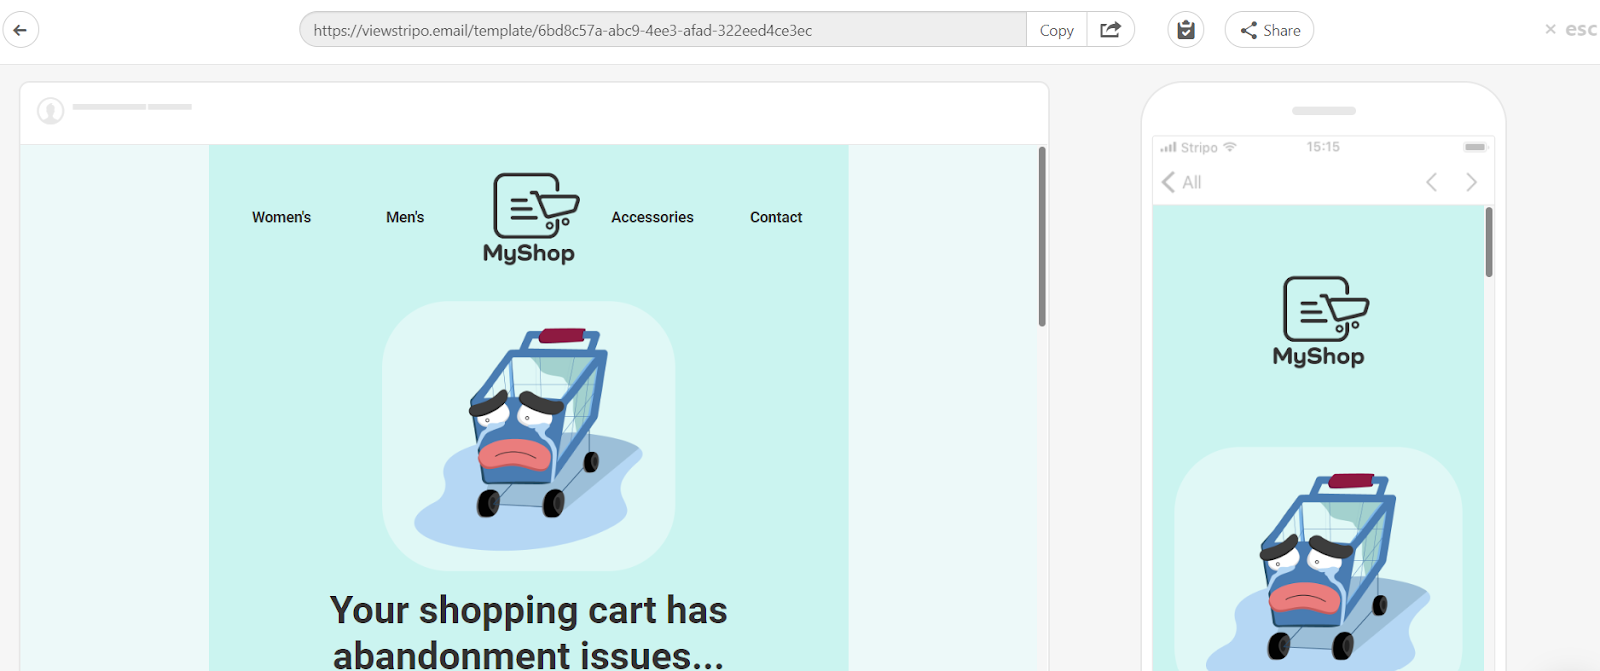The image size is (1600, 671).
Task: Click wifi icon in phone status bar
Action: tap(1230, 147)
